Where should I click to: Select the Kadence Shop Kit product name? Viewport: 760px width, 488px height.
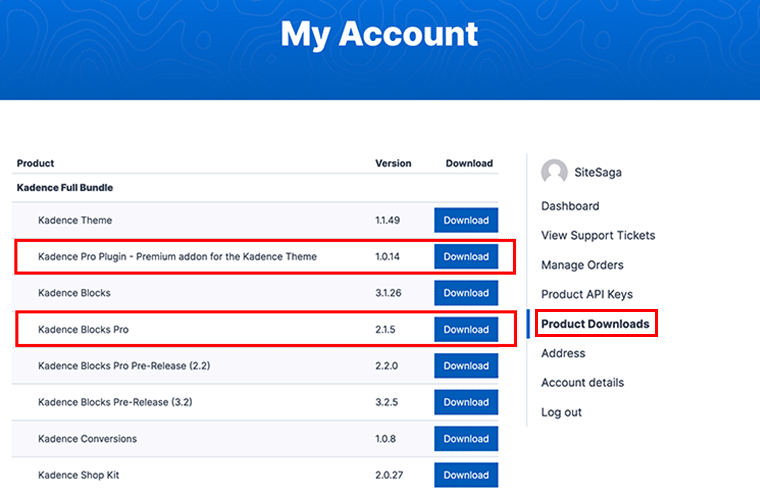click(79, 475)
